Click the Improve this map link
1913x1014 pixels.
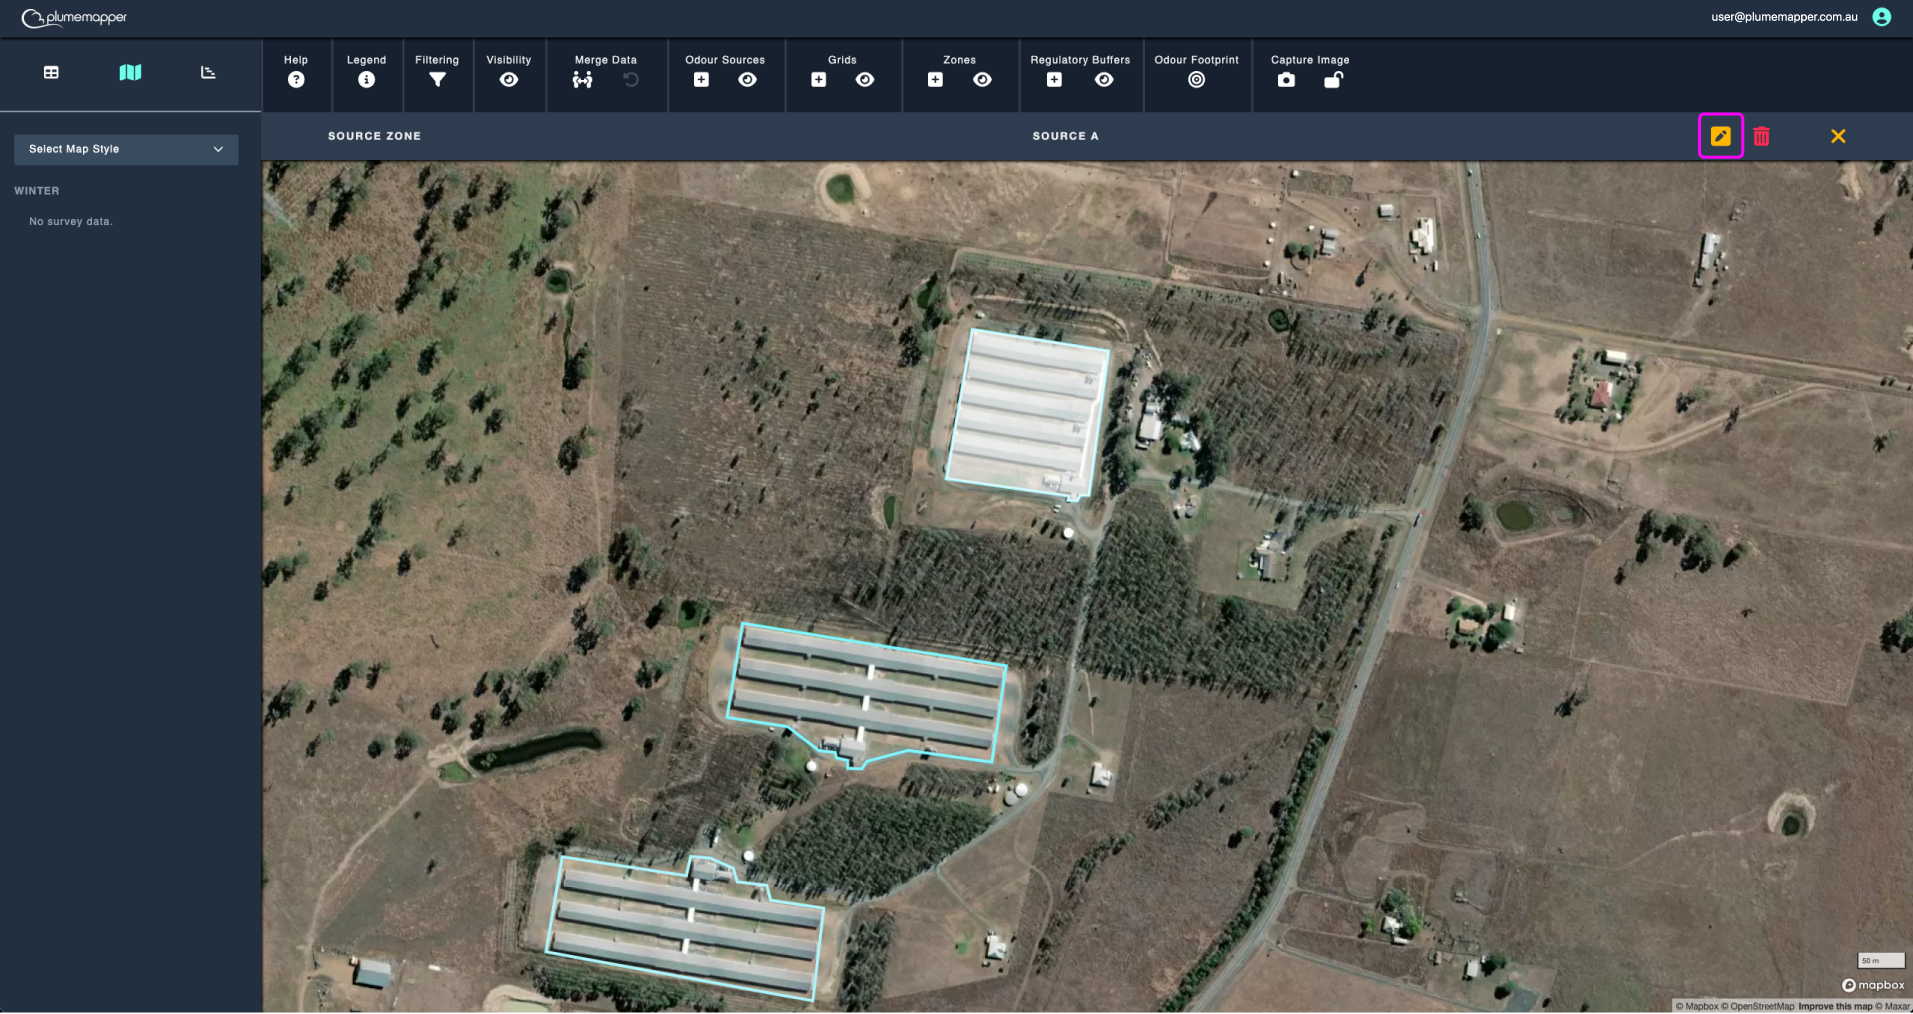tap(1835, 1006)
